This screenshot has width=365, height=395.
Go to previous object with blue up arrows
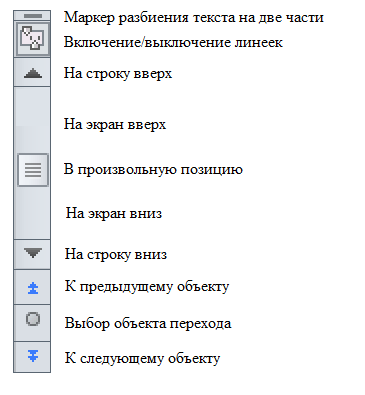point(32,287)
